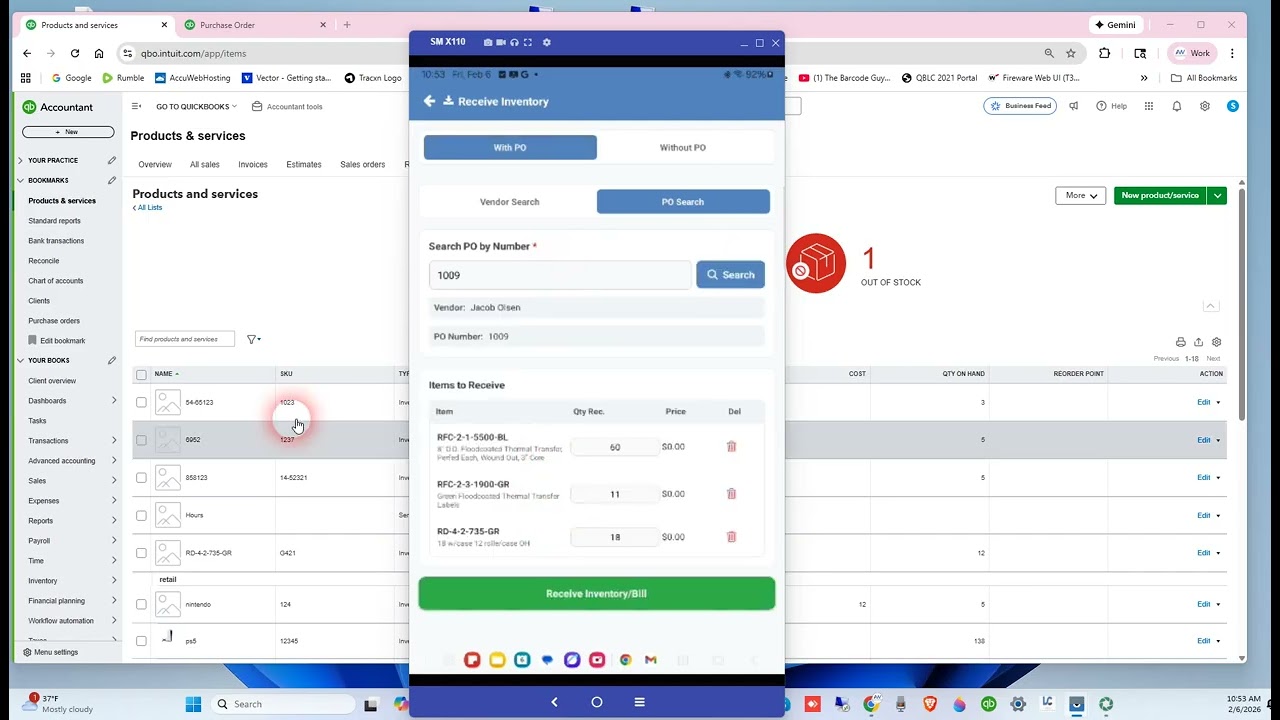This screenshot has width=1280, height=720.
Task: Open Brave browser from Windows taskbar
Action: click(930, 704)
